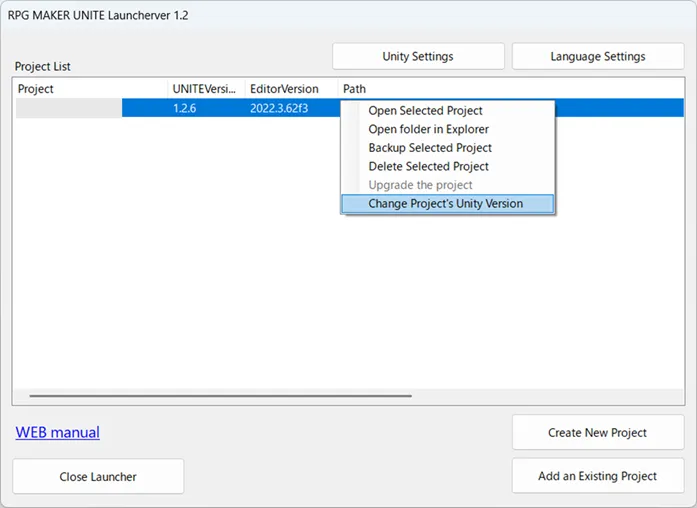Click the Language Settings button

click(597, 56)
